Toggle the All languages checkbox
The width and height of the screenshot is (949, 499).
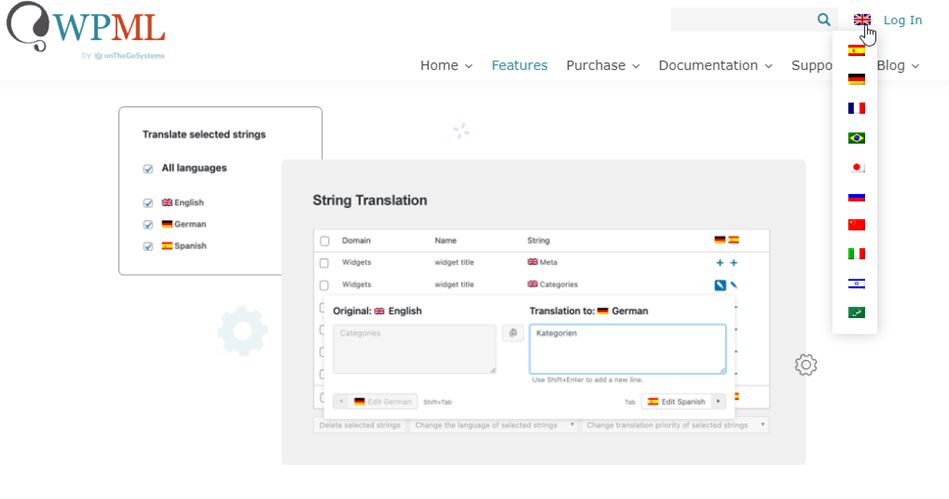[148, 169]
